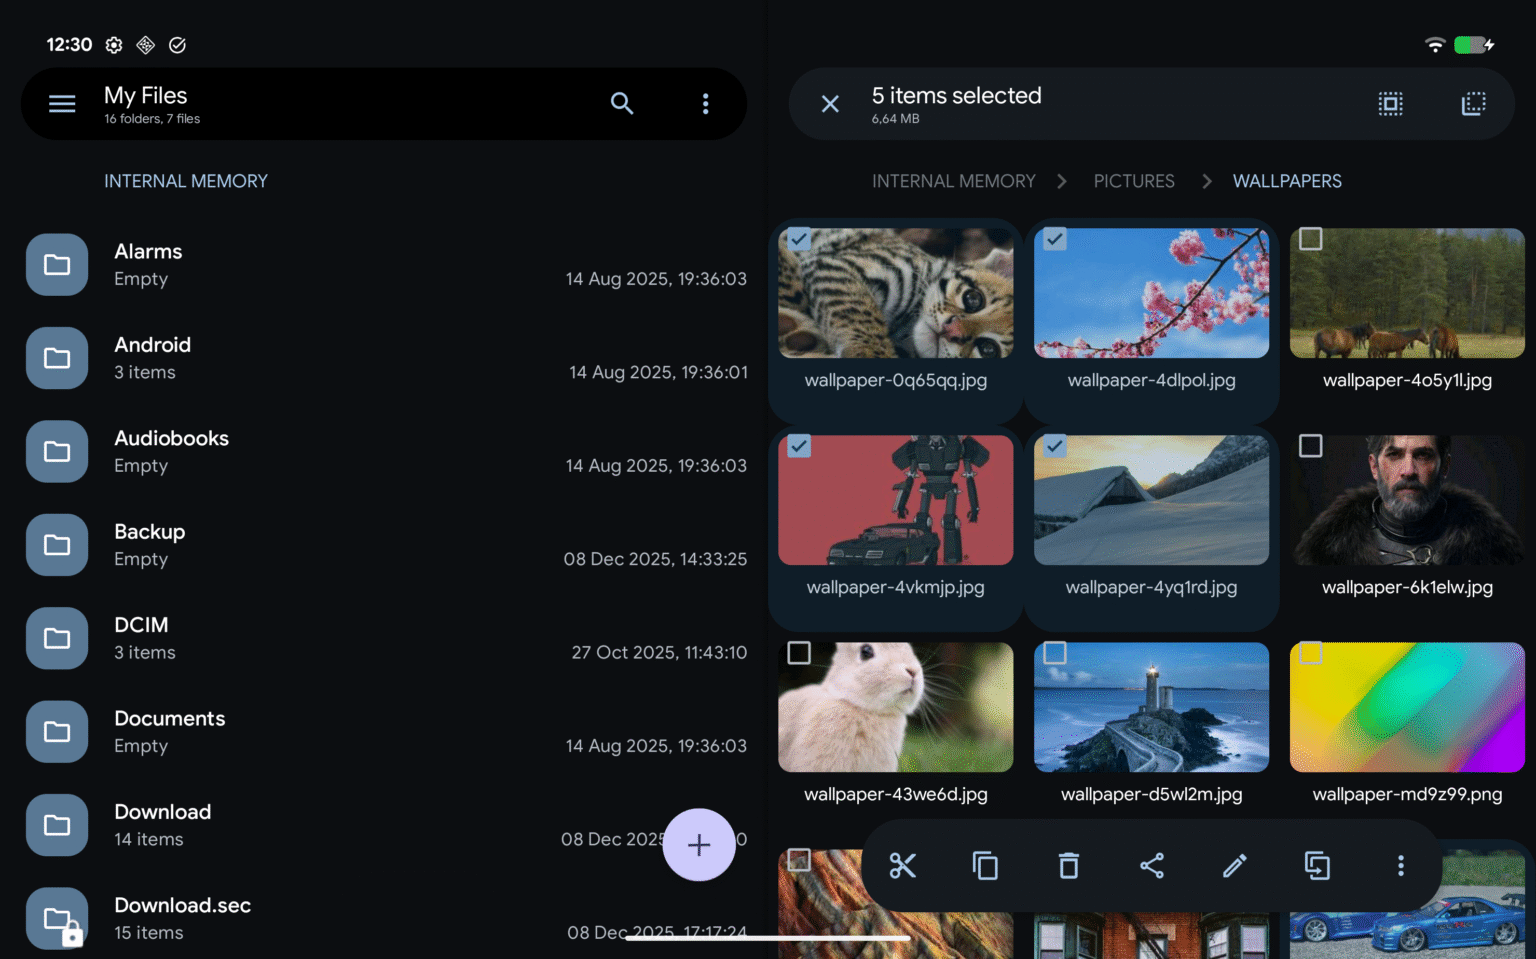Delete the five selected wallpapers via trash icon

tap(1068, 866)
